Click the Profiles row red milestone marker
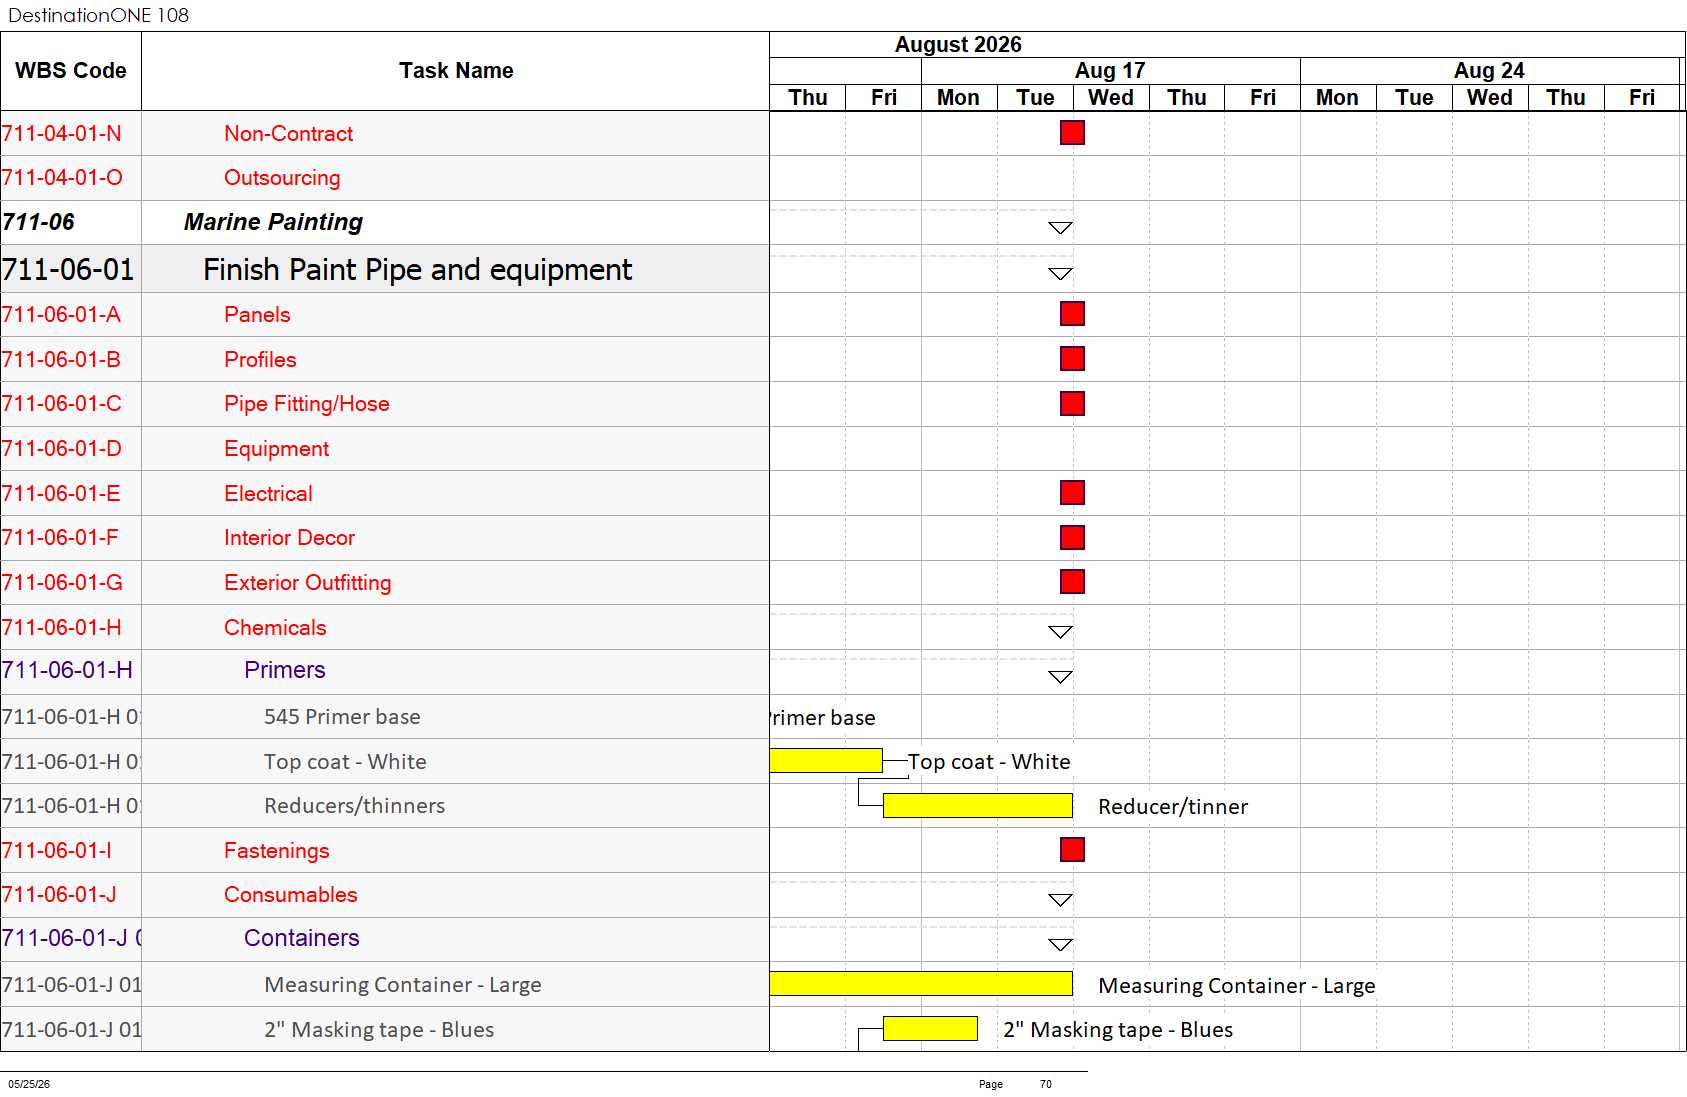The image size is (1687, 1097). coord(1072,359)
